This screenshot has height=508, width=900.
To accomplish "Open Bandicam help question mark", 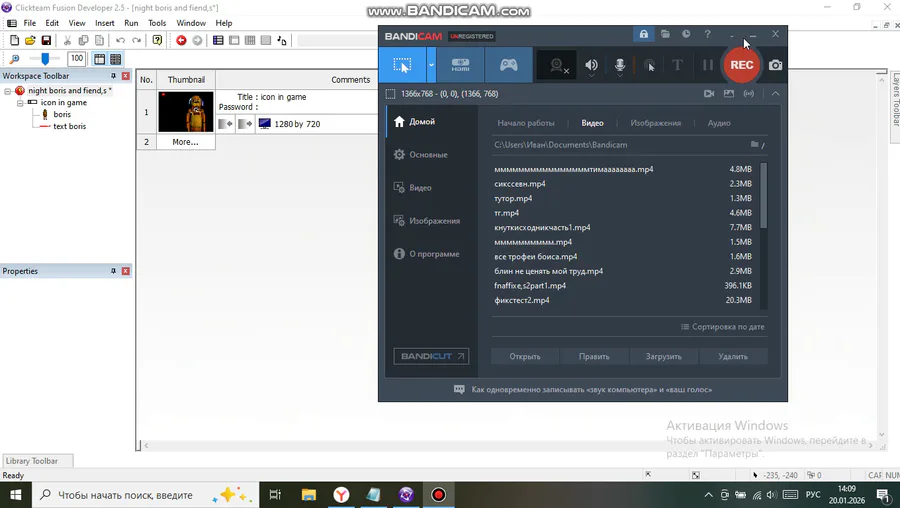I will pyautogui.click(x=708, y=34).
